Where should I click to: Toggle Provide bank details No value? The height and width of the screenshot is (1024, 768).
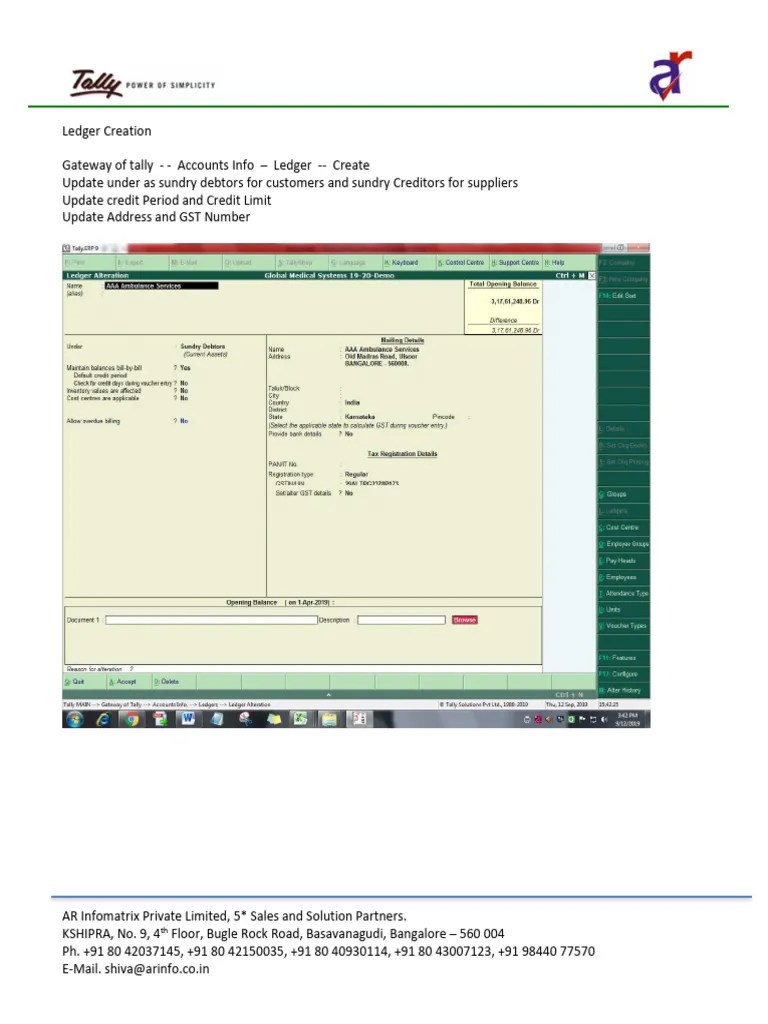[349, 434]
